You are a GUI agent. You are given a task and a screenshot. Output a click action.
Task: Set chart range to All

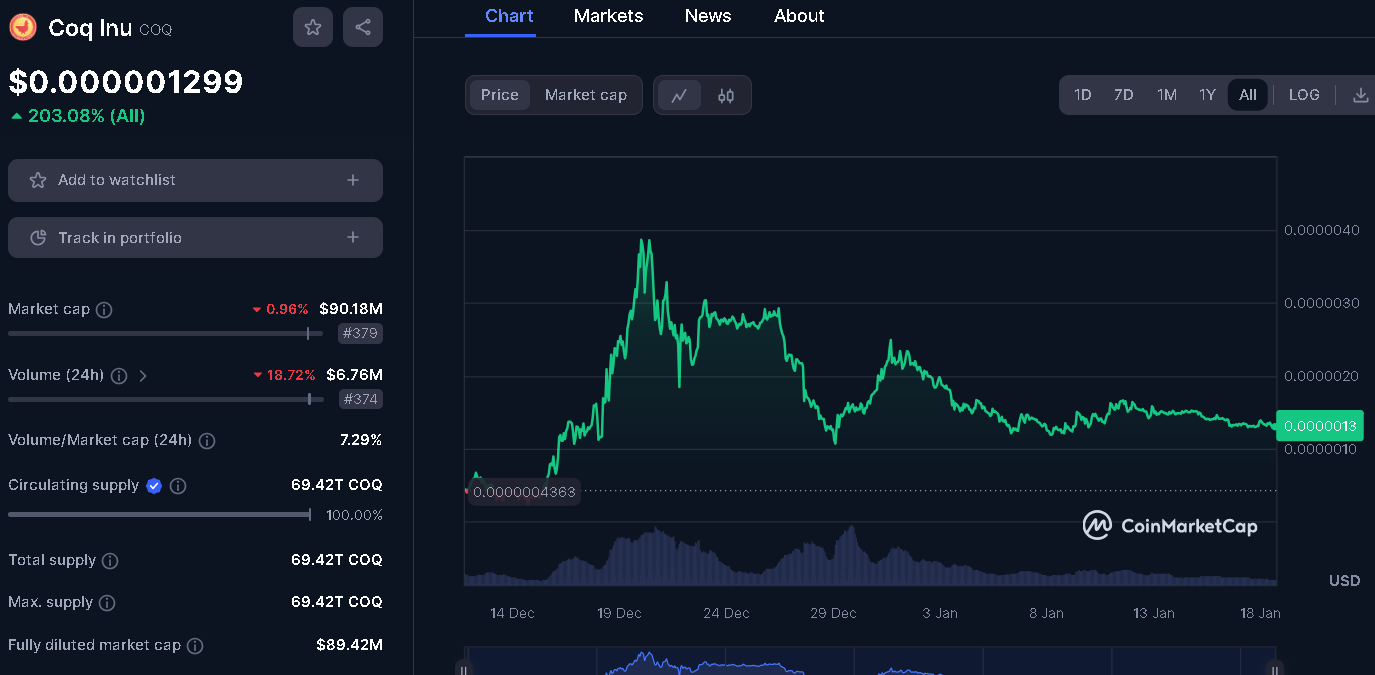(1248, 95)
